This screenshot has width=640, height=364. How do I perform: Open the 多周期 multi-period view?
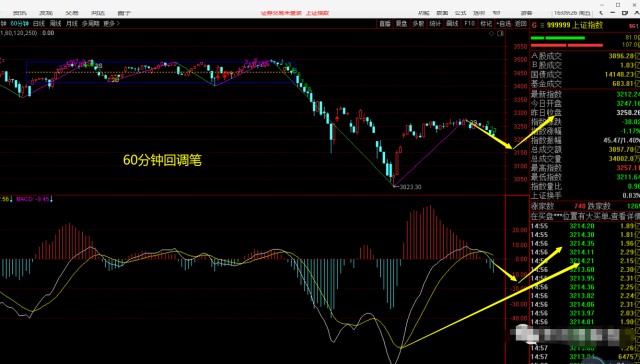pos(91,24)
